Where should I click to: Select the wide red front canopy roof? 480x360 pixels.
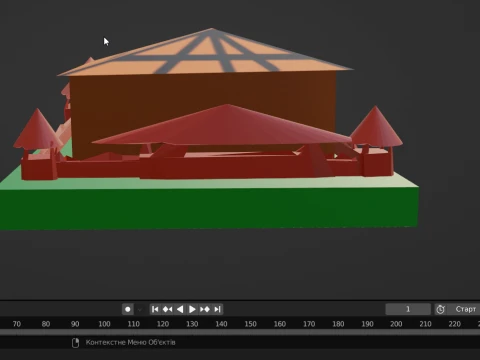(223, 128)
